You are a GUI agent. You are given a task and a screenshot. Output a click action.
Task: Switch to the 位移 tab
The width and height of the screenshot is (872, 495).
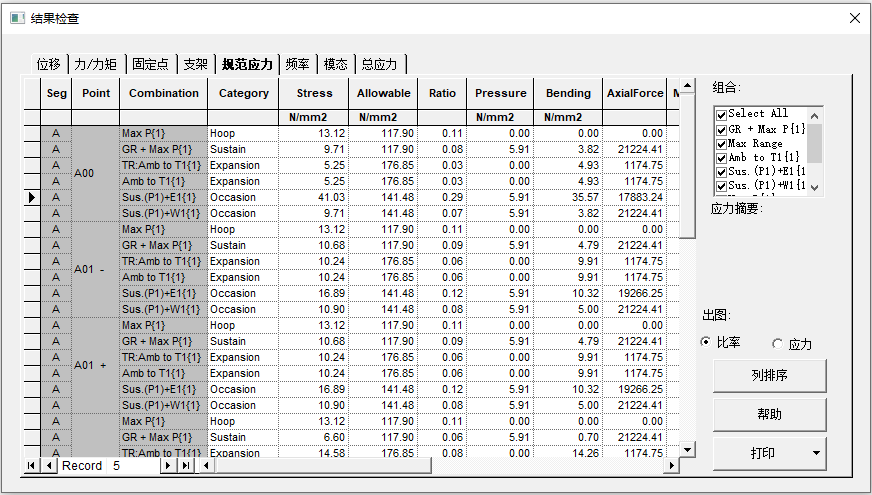48,64
